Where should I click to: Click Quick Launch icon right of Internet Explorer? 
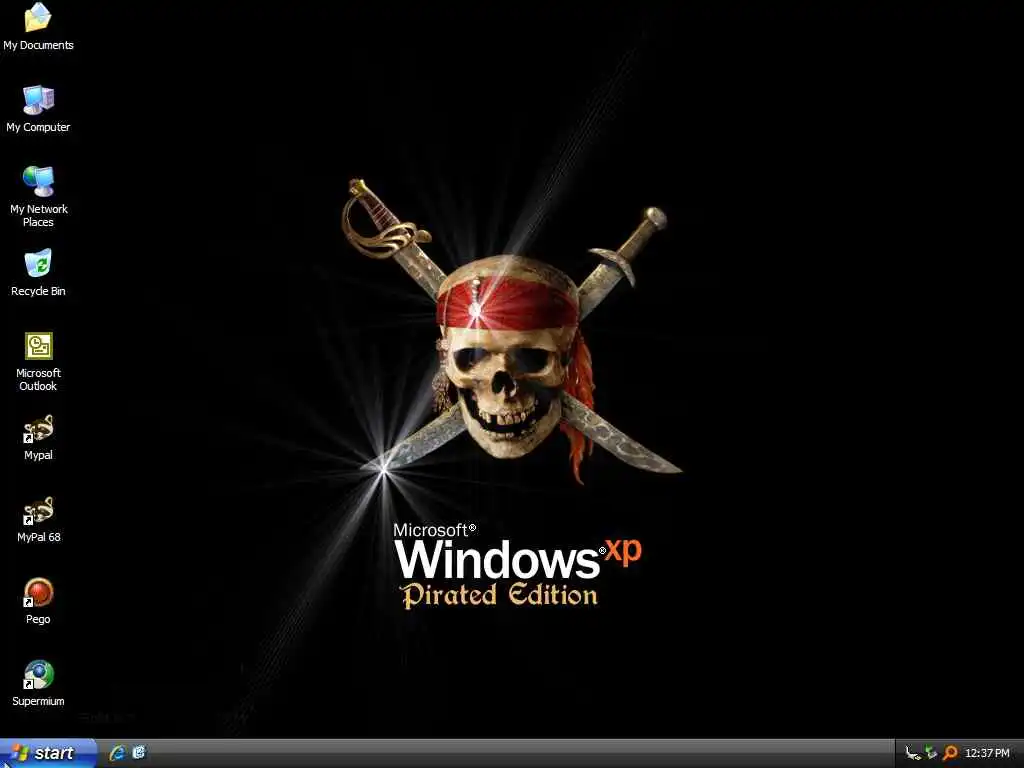pyautogui.click(x=139, y=753)
